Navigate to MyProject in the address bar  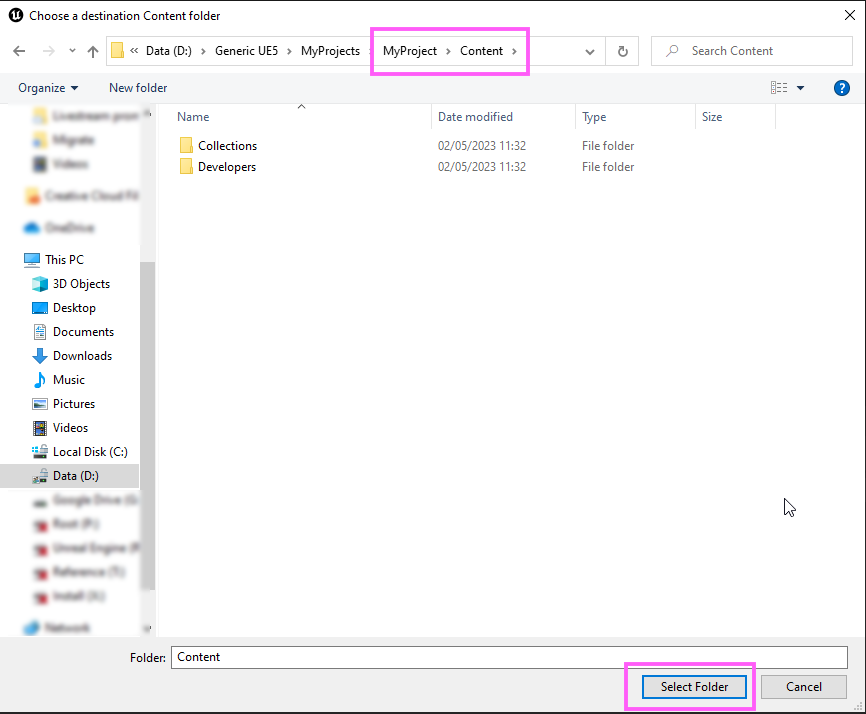click(410, 51)
